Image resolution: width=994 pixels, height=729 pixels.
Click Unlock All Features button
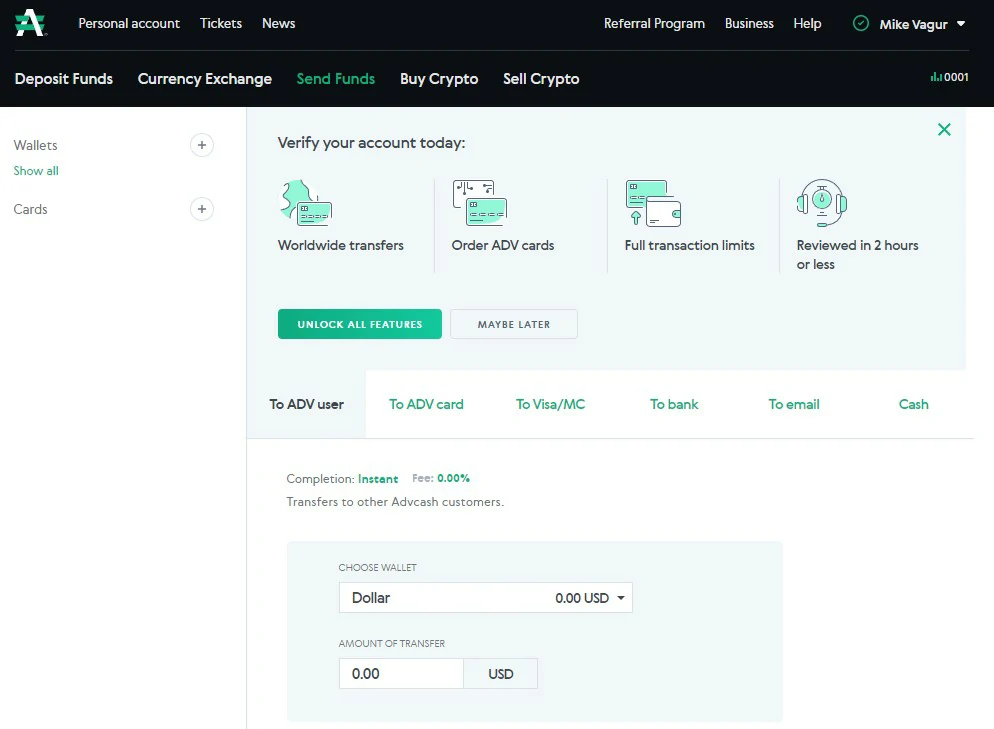tap(359, 324)
